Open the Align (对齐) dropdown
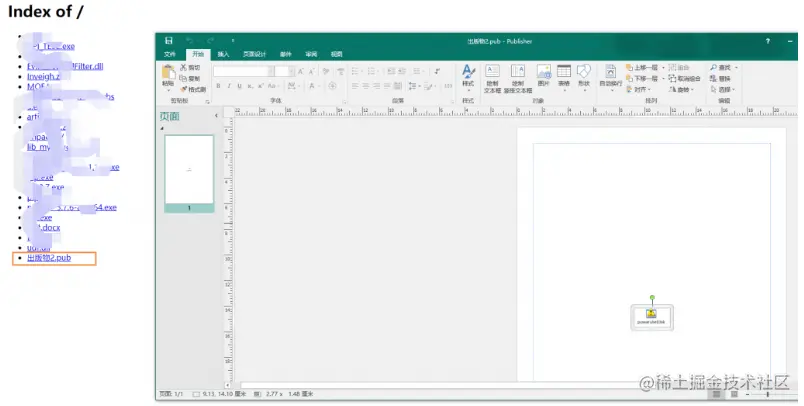This screenshot has width=804, height=406. point(637,89)
